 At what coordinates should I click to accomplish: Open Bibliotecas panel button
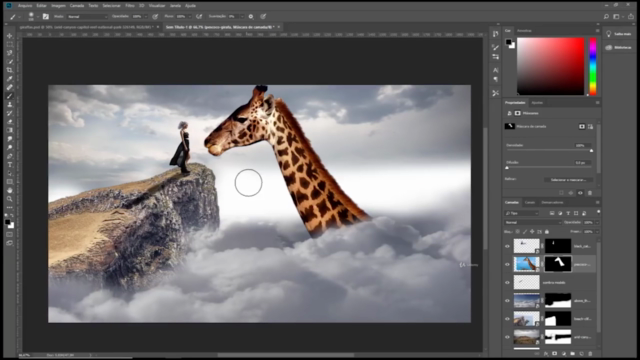click(619, 47)
